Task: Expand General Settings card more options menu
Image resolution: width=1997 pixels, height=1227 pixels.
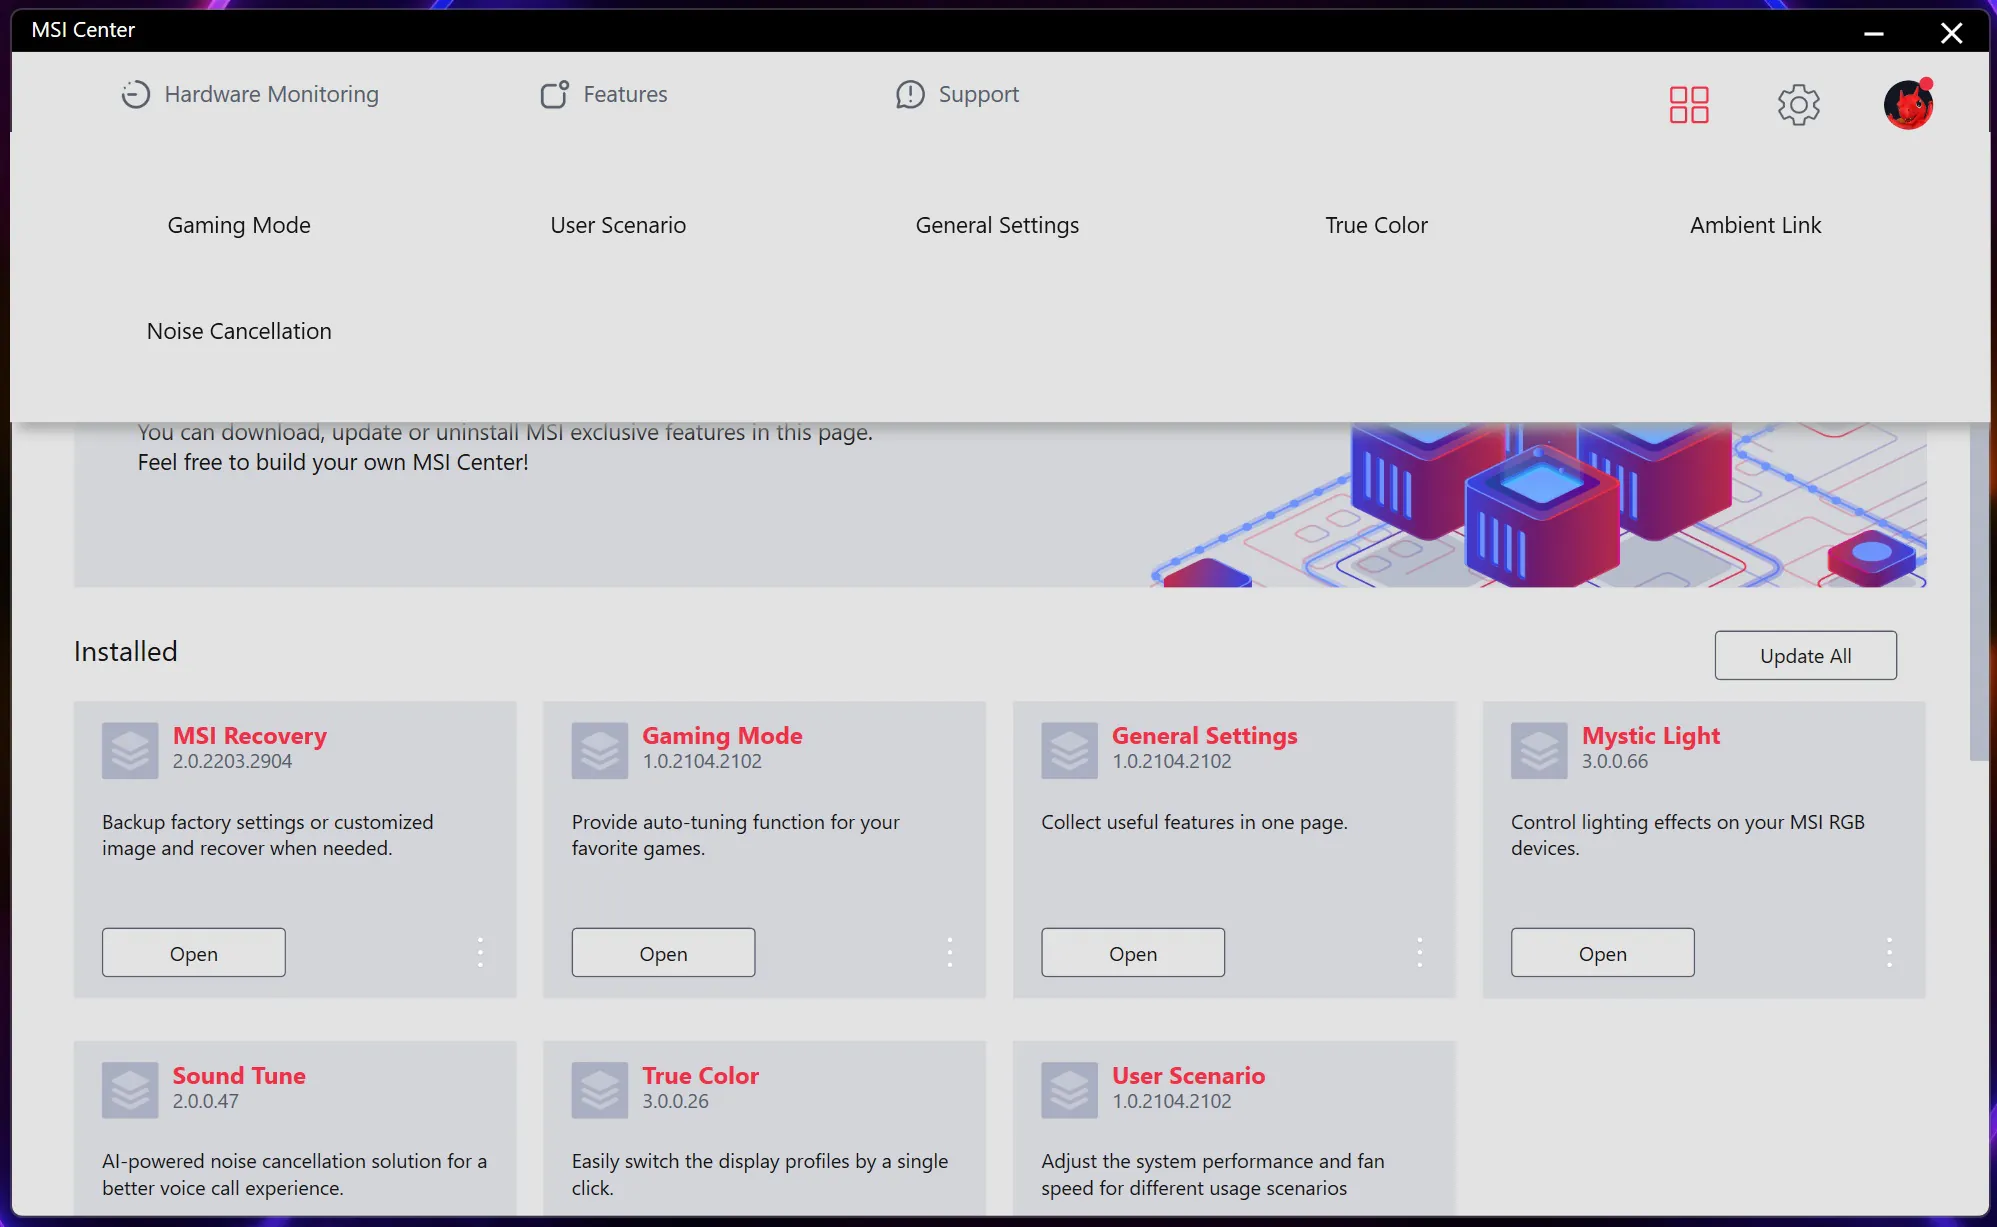Action: coord(1419,952)
